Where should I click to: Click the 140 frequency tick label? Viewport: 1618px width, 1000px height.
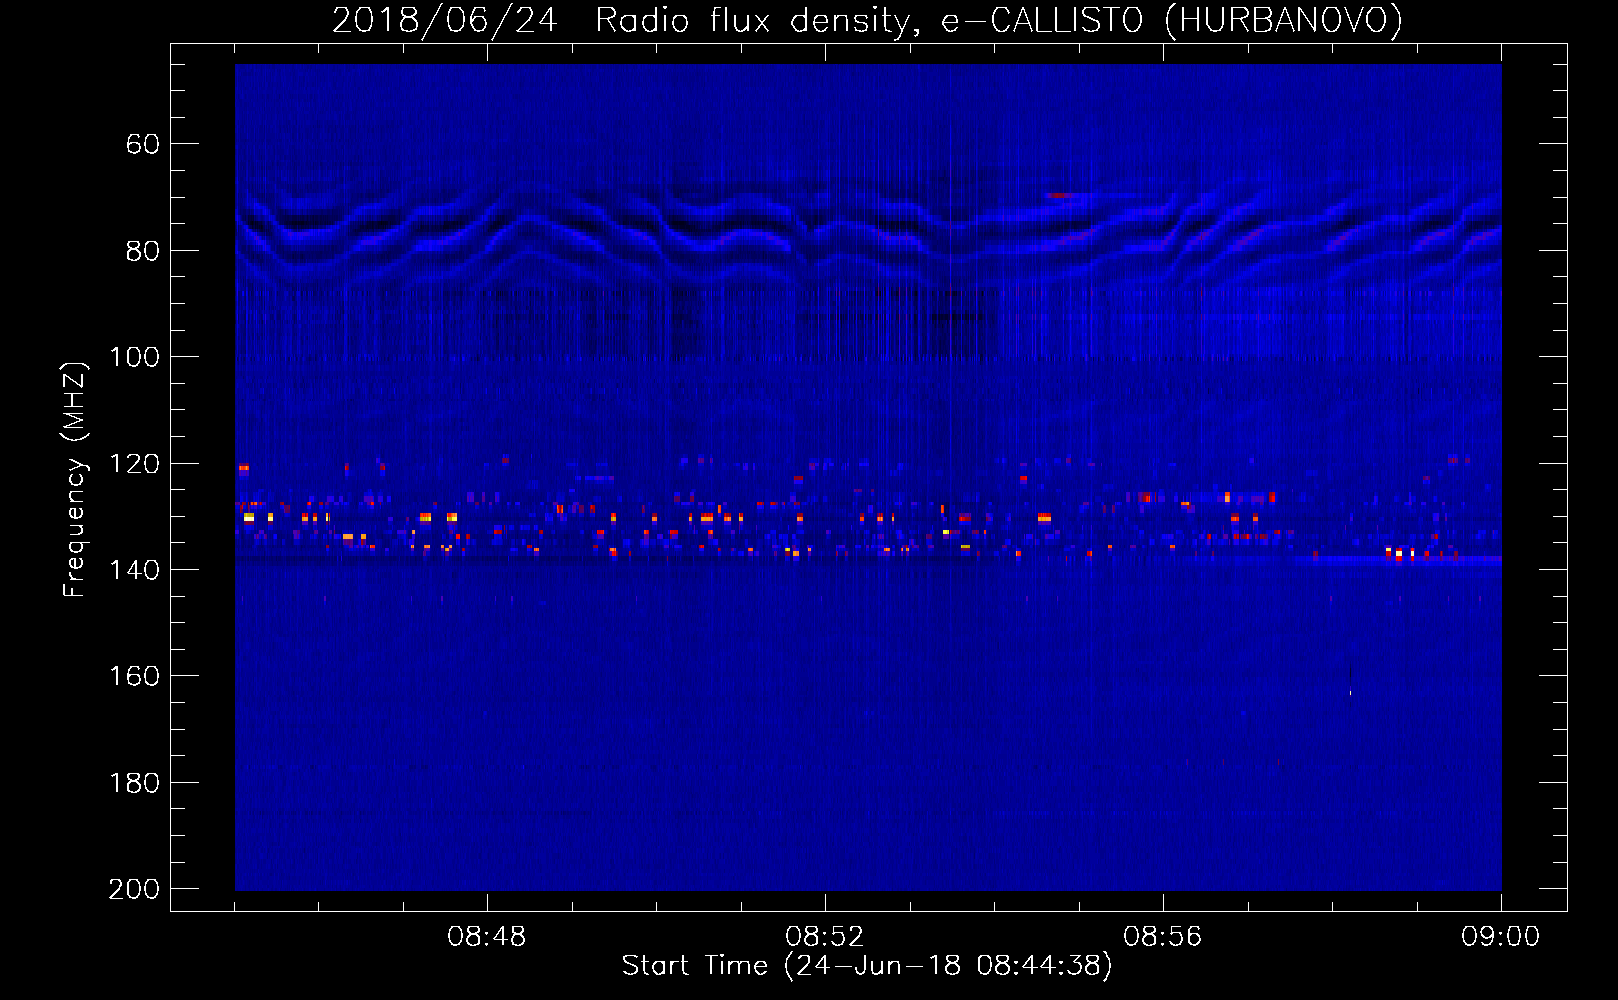pyautogui.click(x=135, y=570)
